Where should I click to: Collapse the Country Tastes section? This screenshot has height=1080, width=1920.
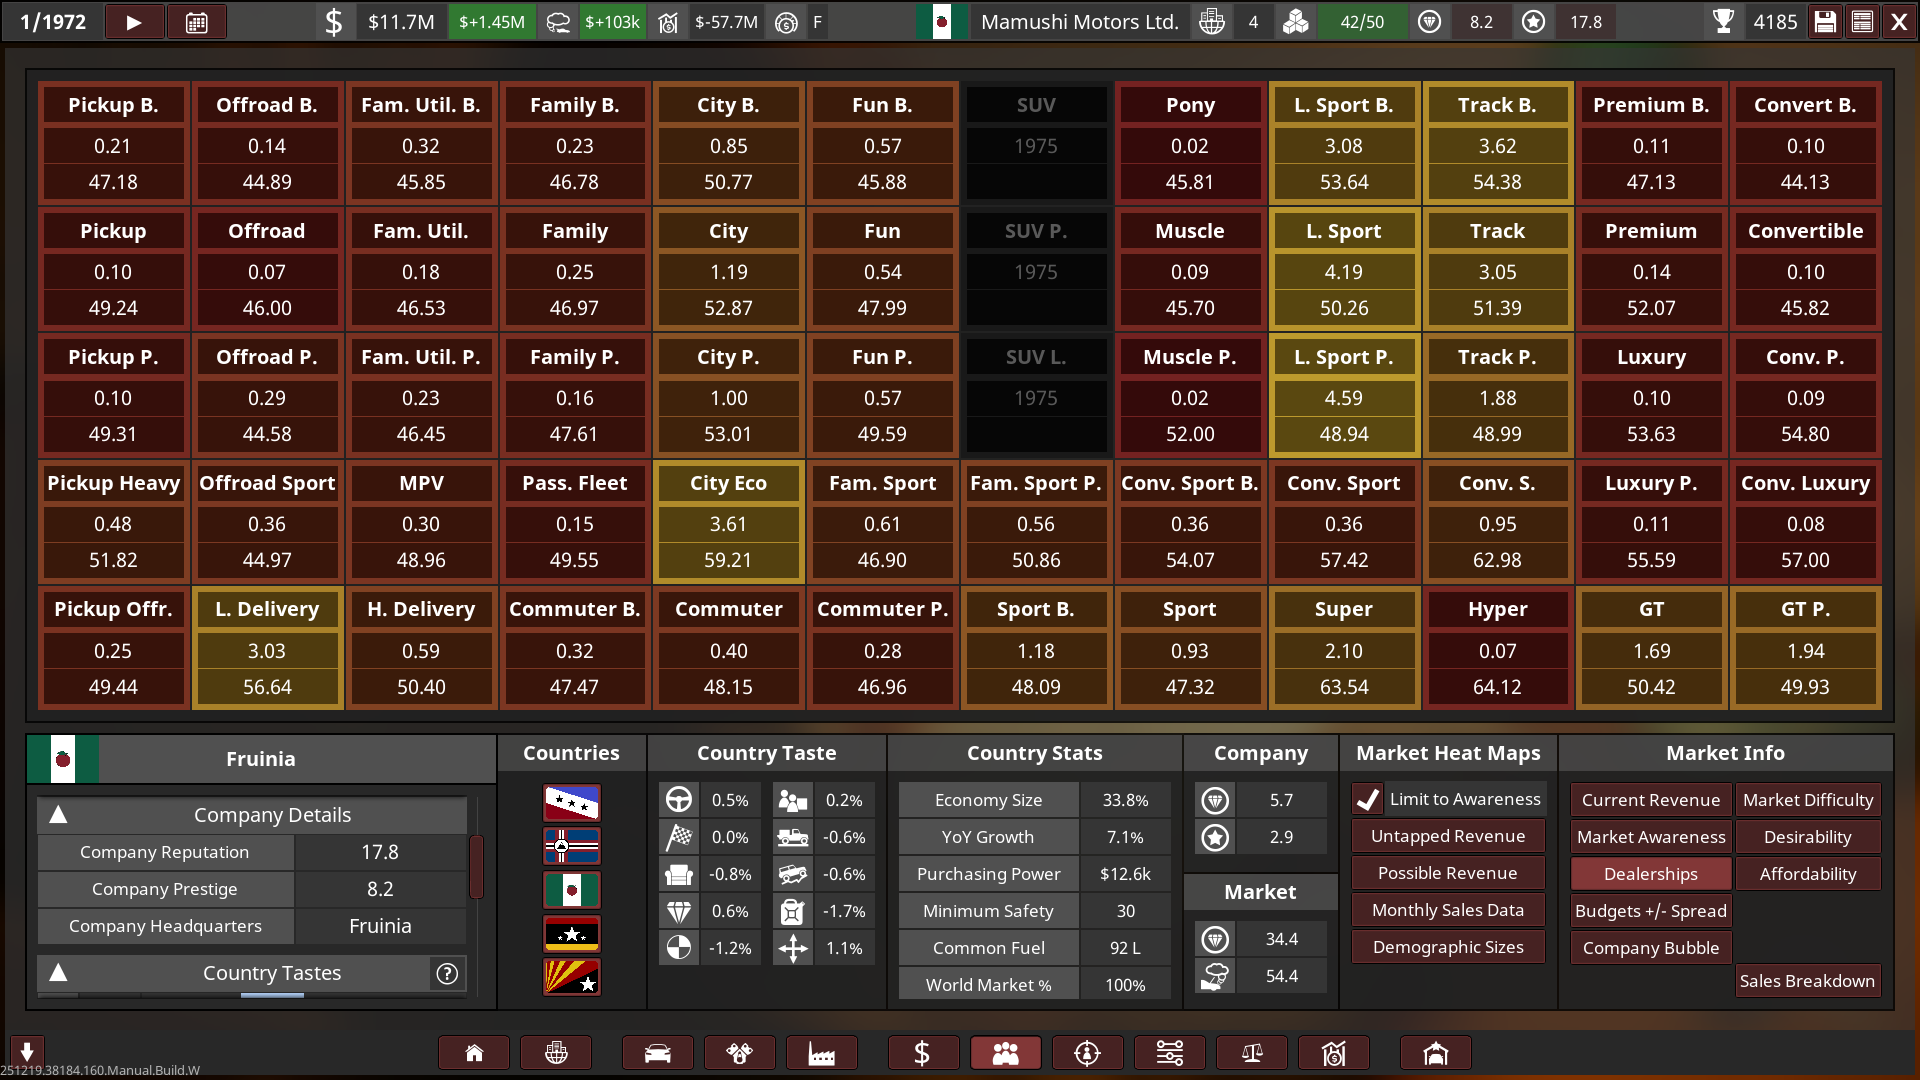coord(59,973)
